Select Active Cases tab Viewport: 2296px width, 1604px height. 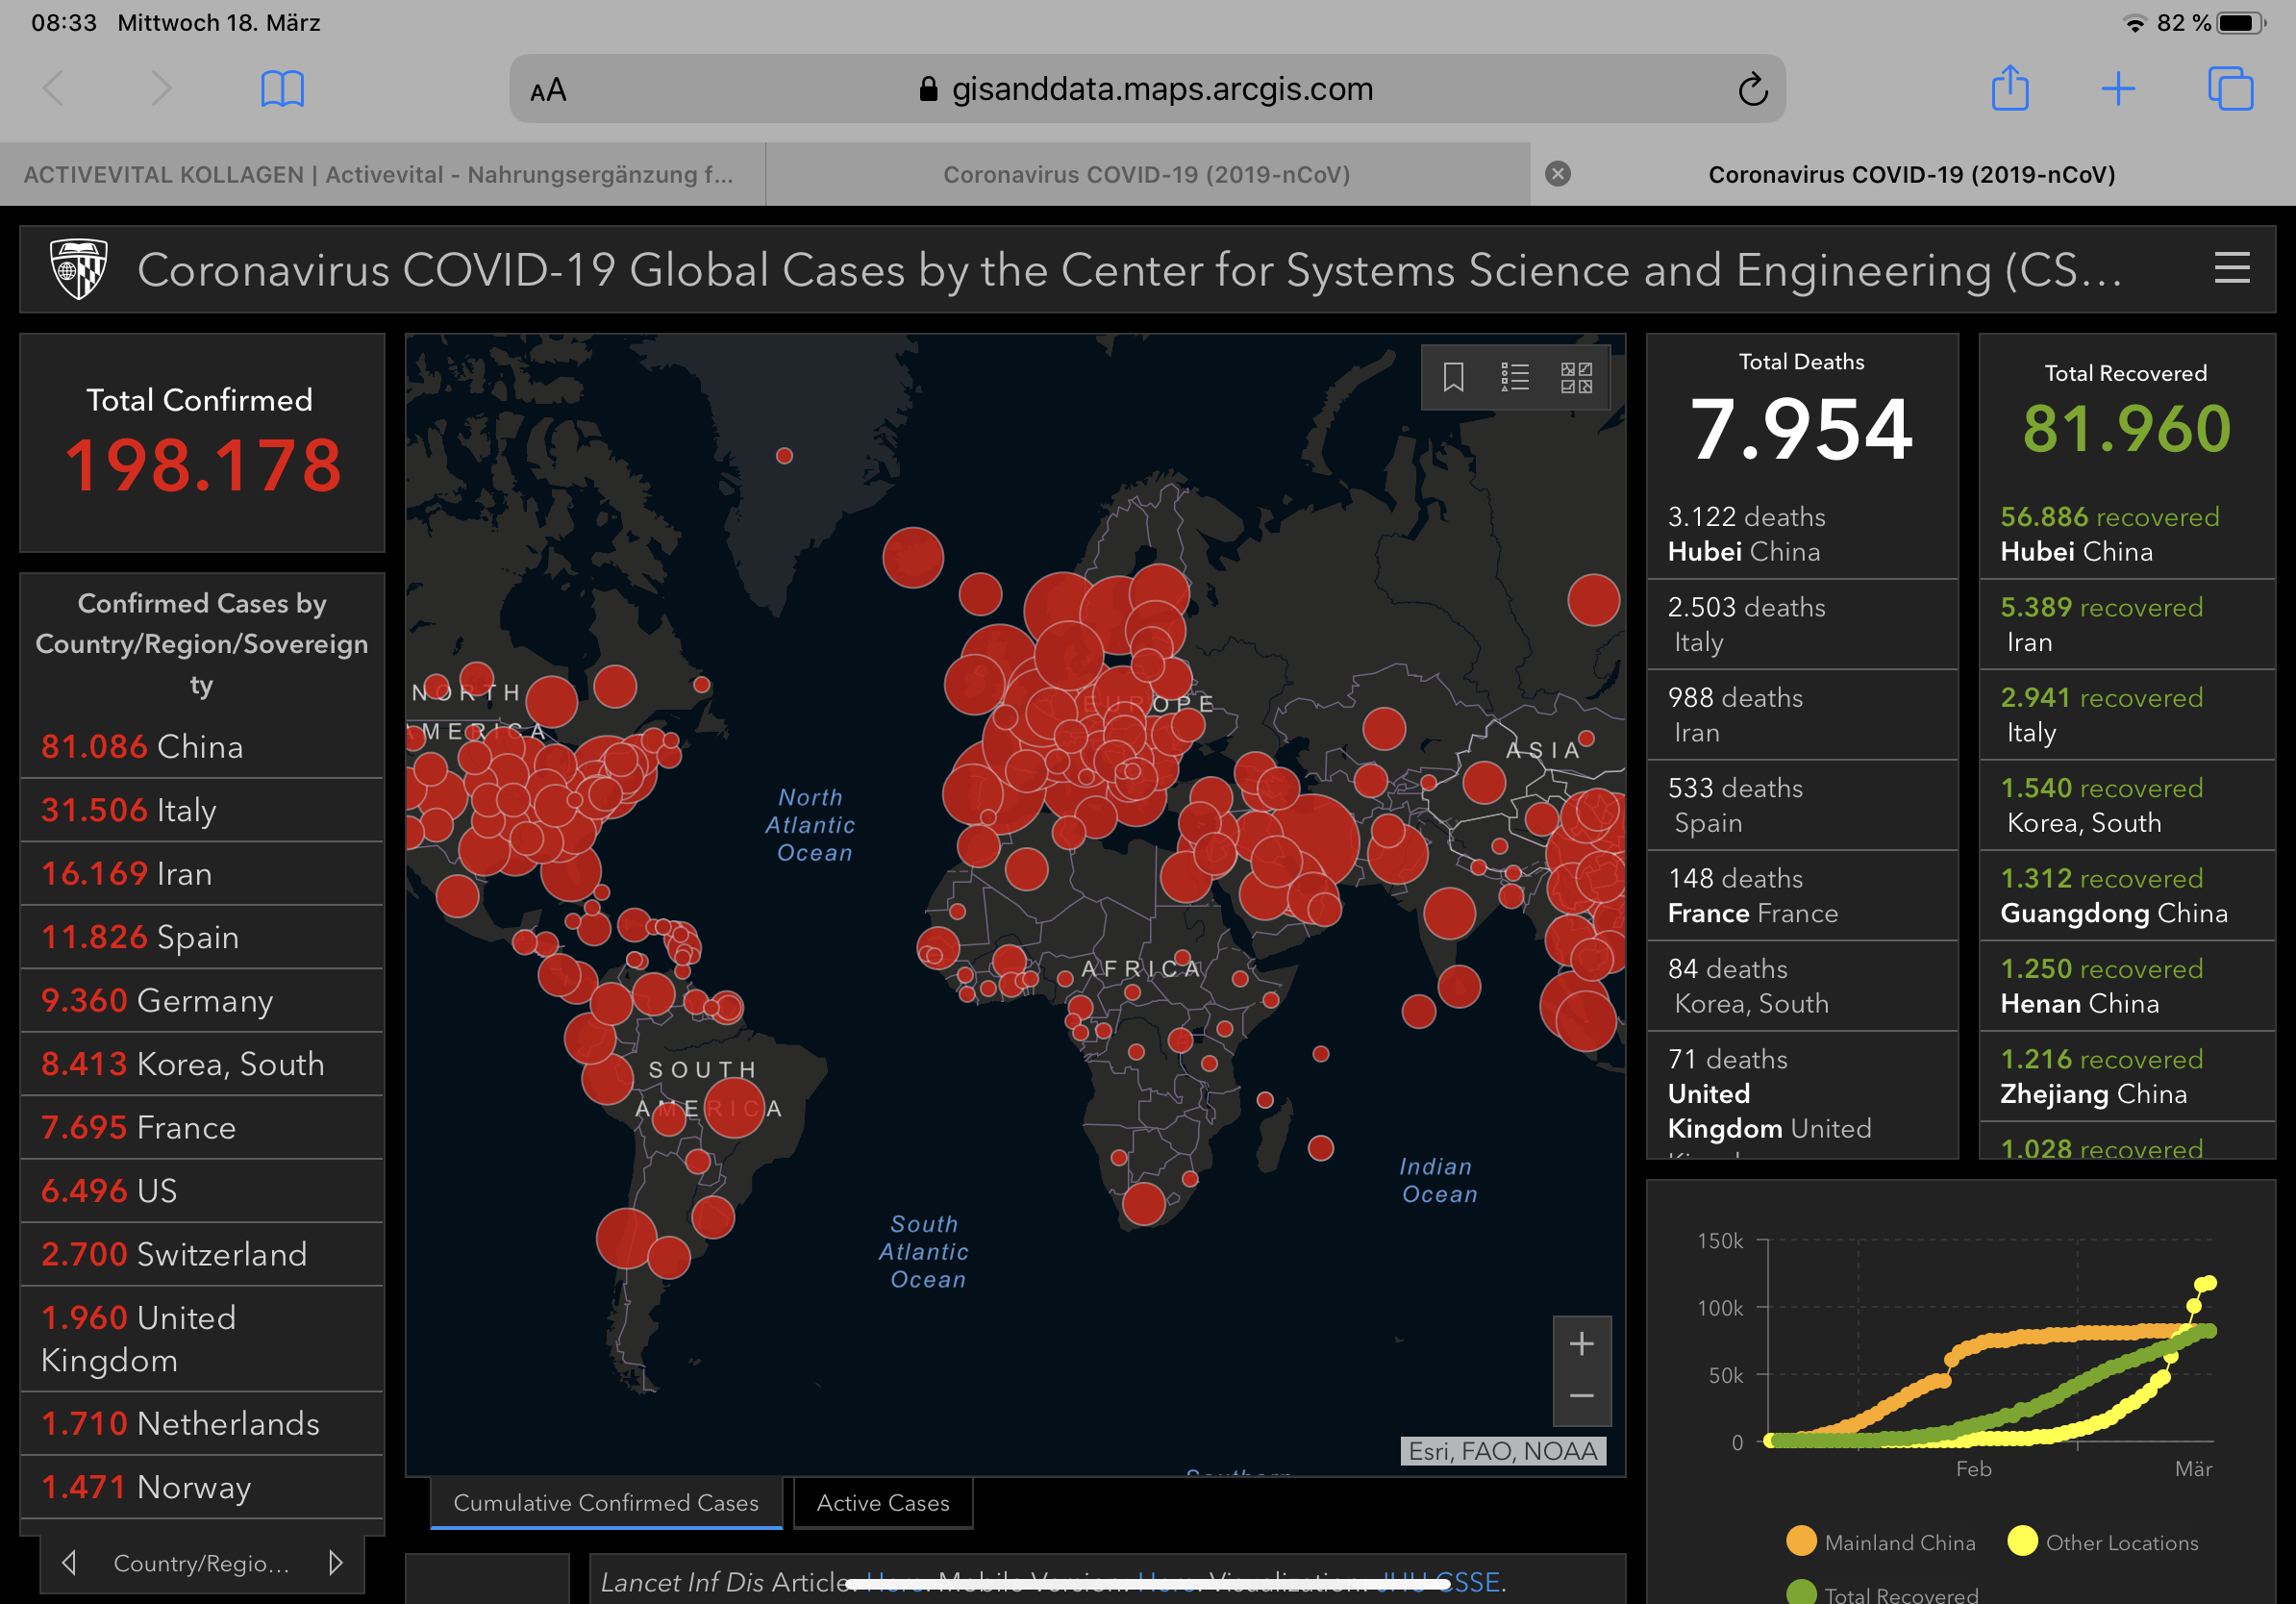coord(883,1502)
